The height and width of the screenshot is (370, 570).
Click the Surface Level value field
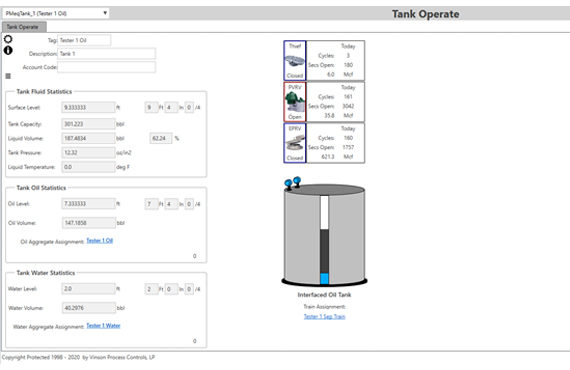(x=88, y=107)
